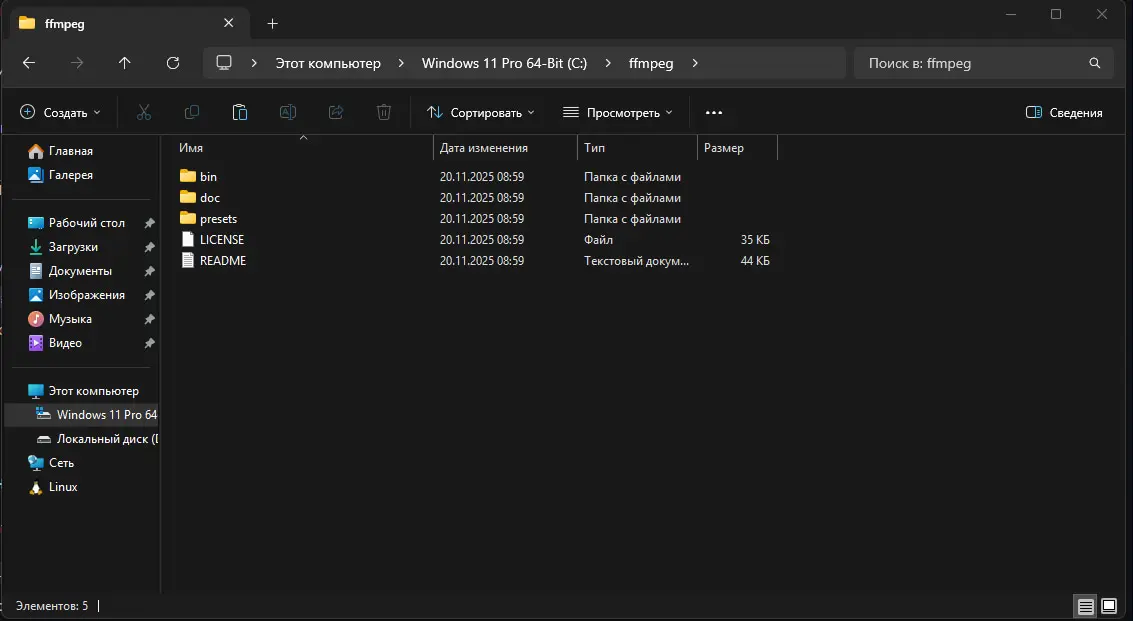Viewport: 1133px width, 621px height.
Task: Unpin Рабочий стол via its pin icon
Action: coord(150,223)
